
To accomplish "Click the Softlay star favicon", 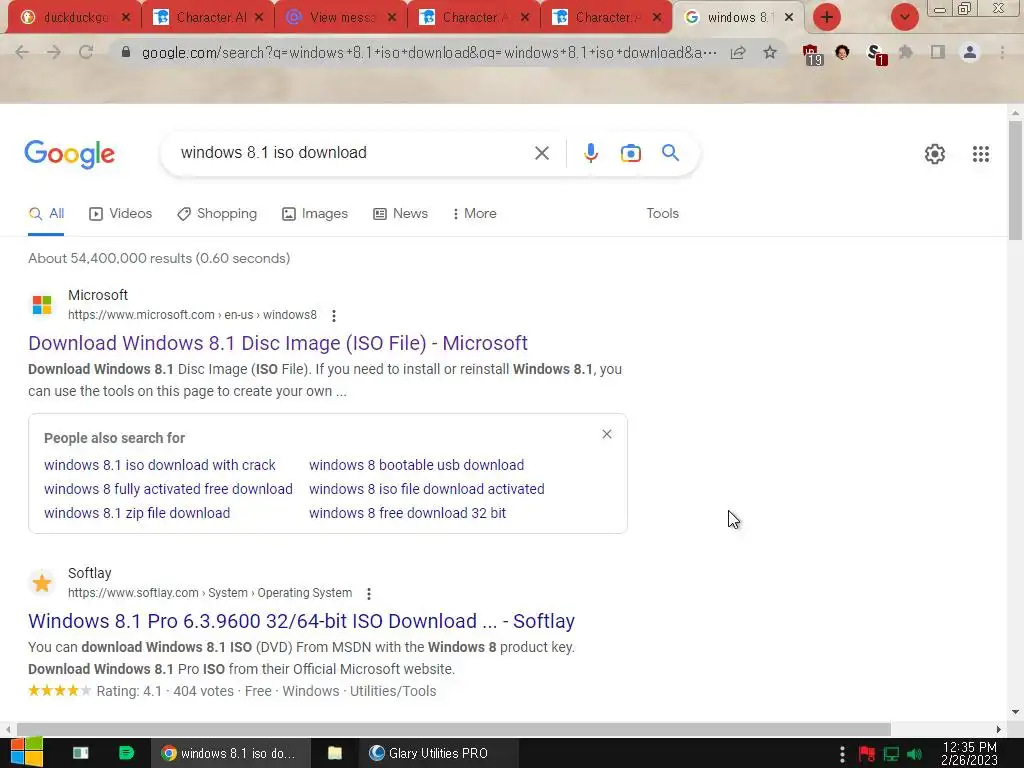I will 42,583.
